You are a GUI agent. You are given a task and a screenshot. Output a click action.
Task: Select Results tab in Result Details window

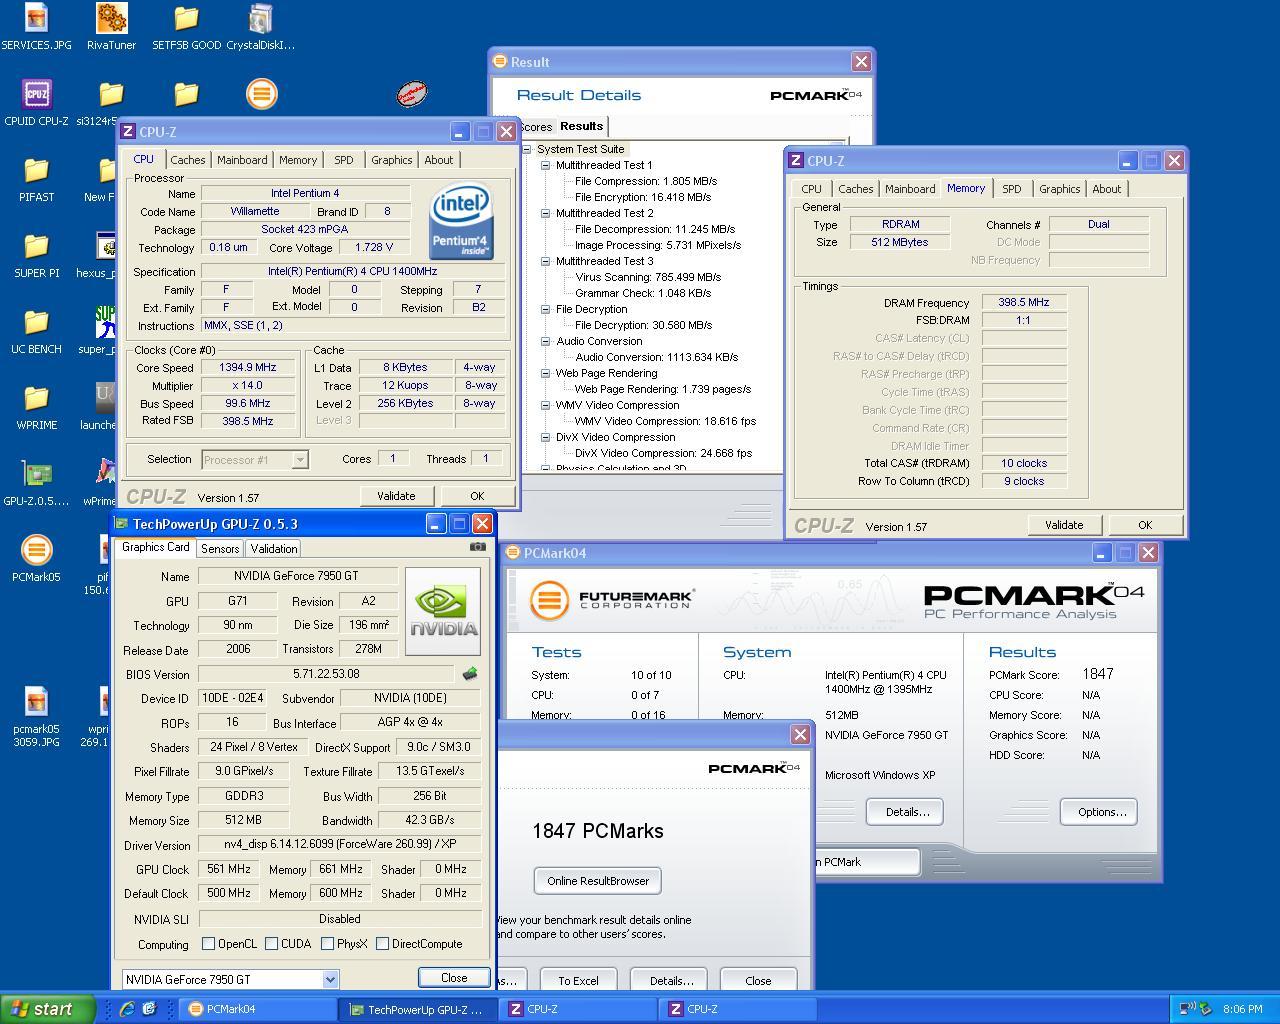(x=581, y=126)
